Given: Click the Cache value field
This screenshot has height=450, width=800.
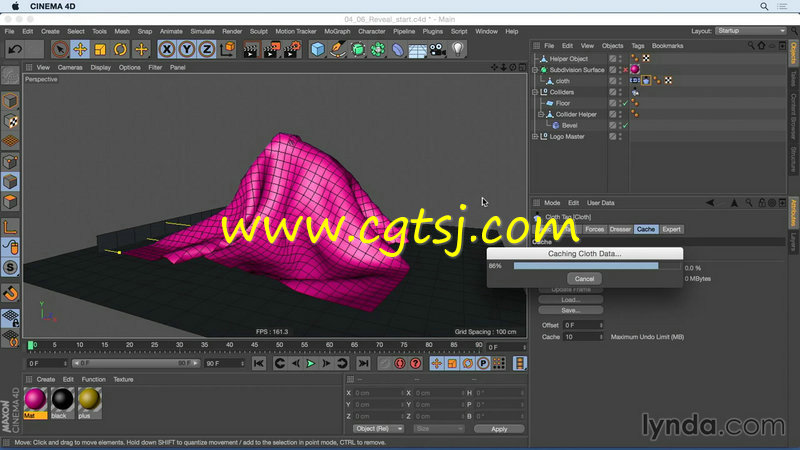Looking at the screenshot, I should coord(583,337).
